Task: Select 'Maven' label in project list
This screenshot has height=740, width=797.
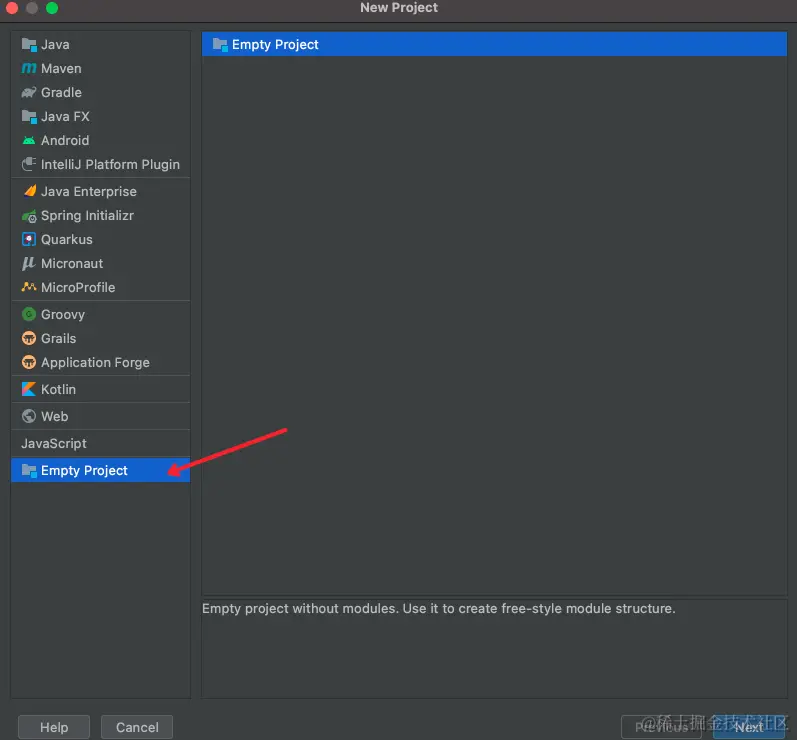Action: [x=61, y=69]
